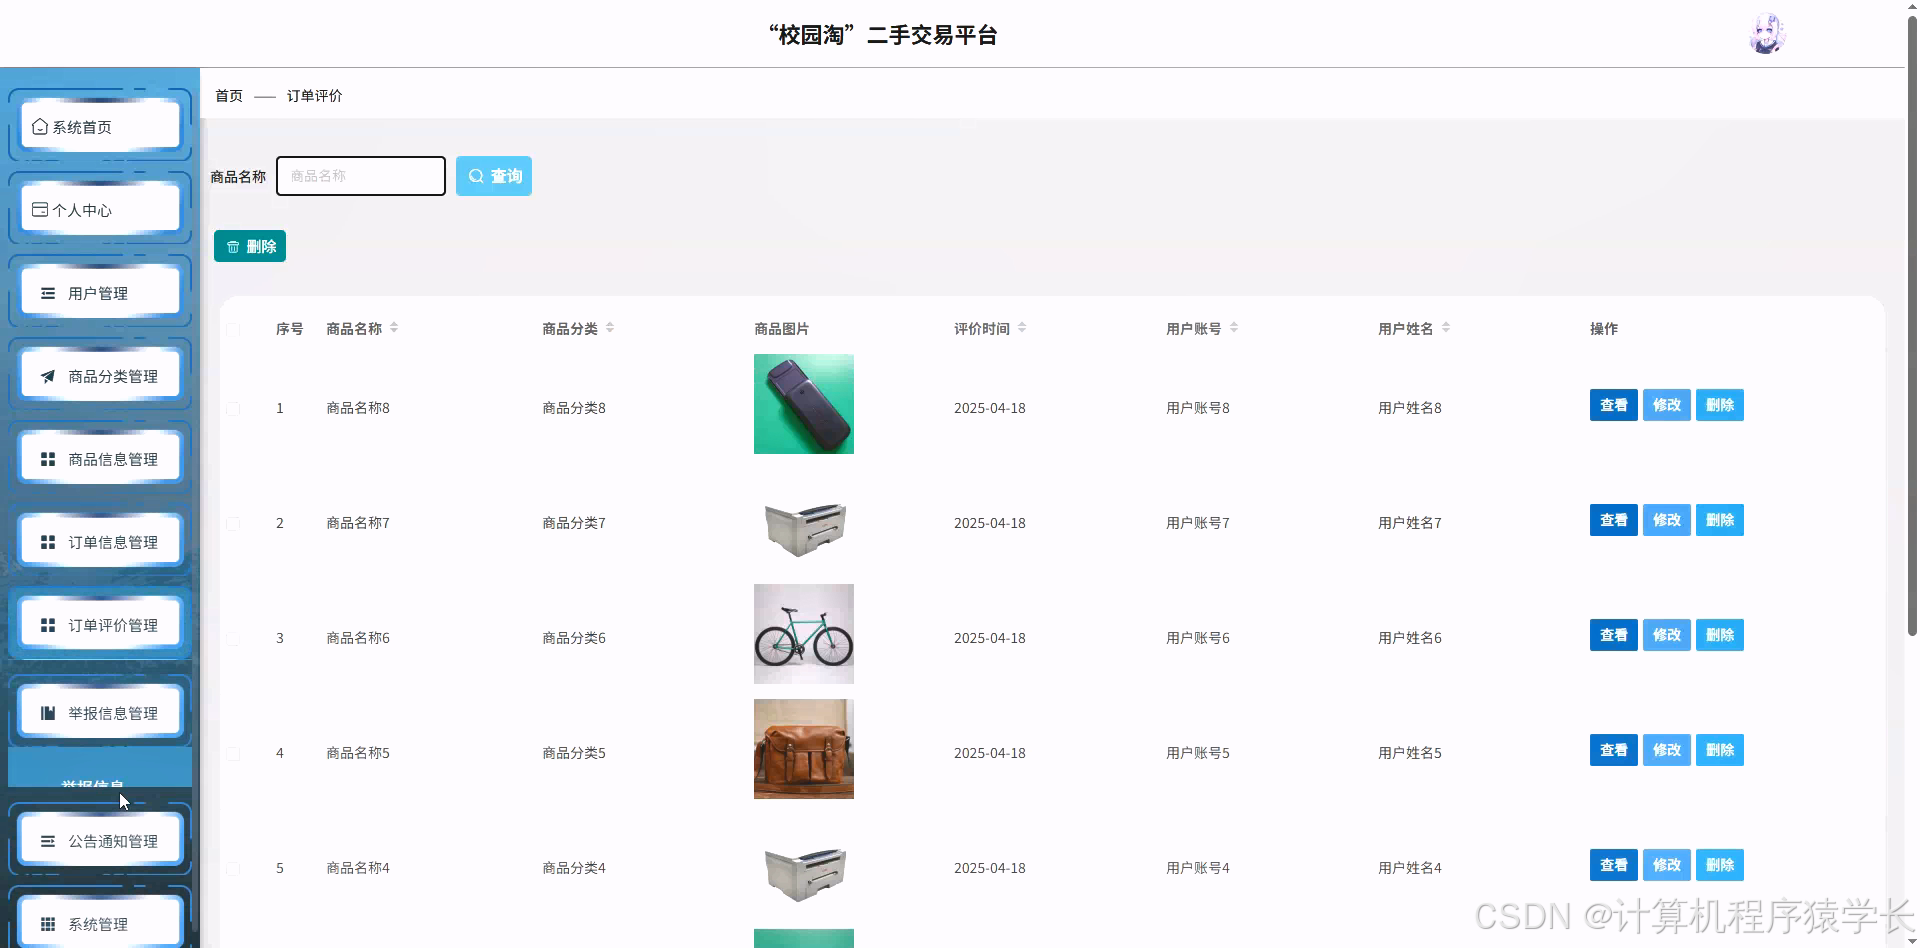Sort by 用户账号 using its sort arrows
This screenshot has height=948, width=1920.
(x=1234, y=327)
